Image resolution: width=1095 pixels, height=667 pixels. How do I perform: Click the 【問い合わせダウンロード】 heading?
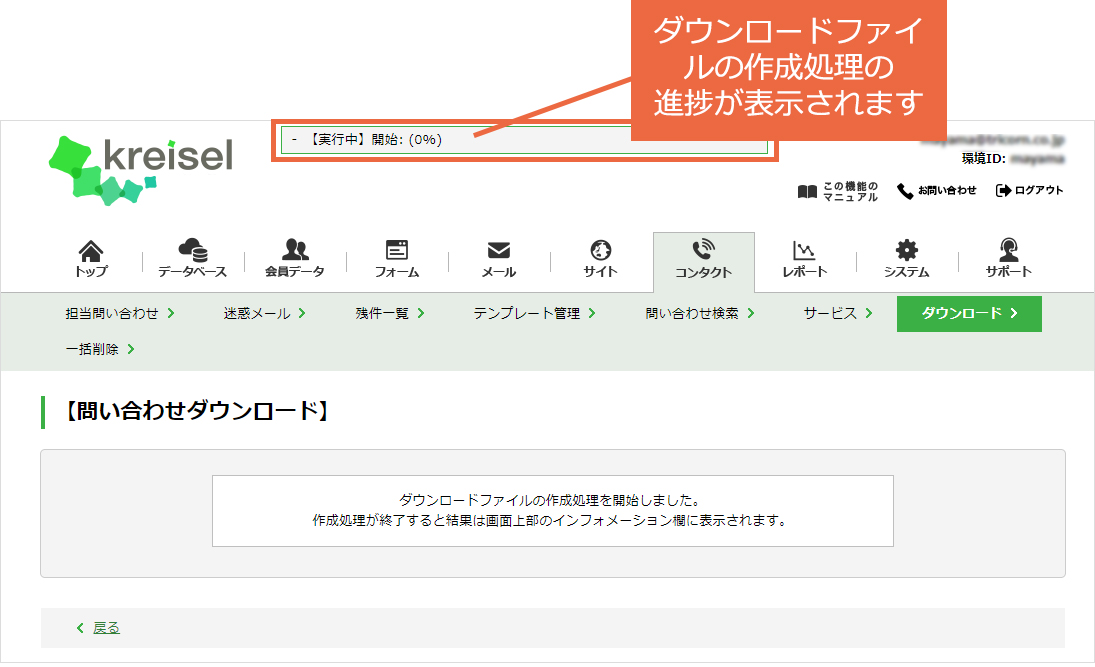click(x=196, y=411)
